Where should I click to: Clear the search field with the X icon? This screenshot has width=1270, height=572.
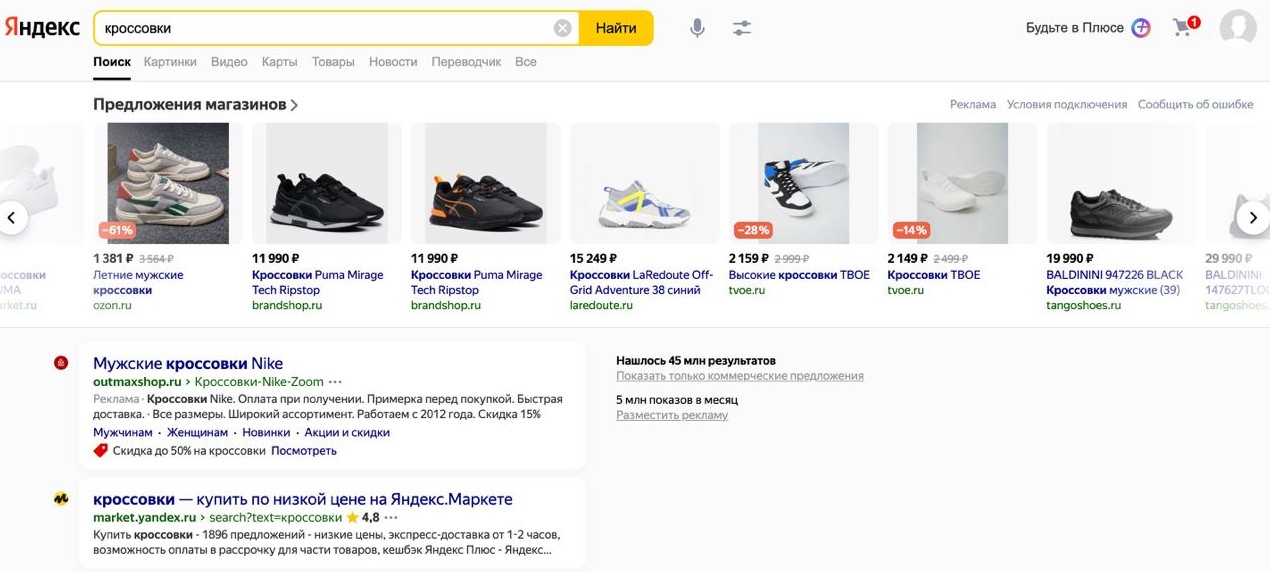click(563, 28)
